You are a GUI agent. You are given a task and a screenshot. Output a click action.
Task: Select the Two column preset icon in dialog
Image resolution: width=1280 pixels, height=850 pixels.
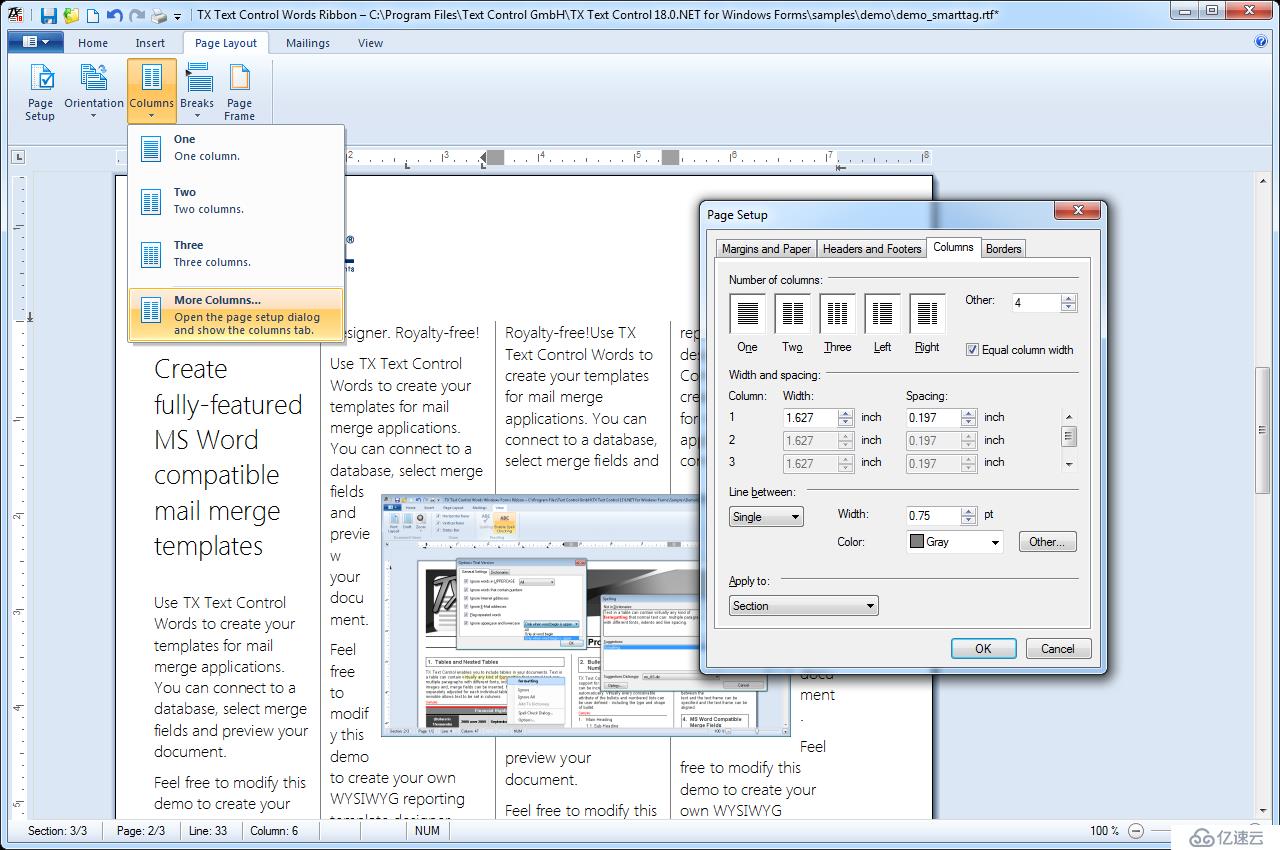(792, 314)
